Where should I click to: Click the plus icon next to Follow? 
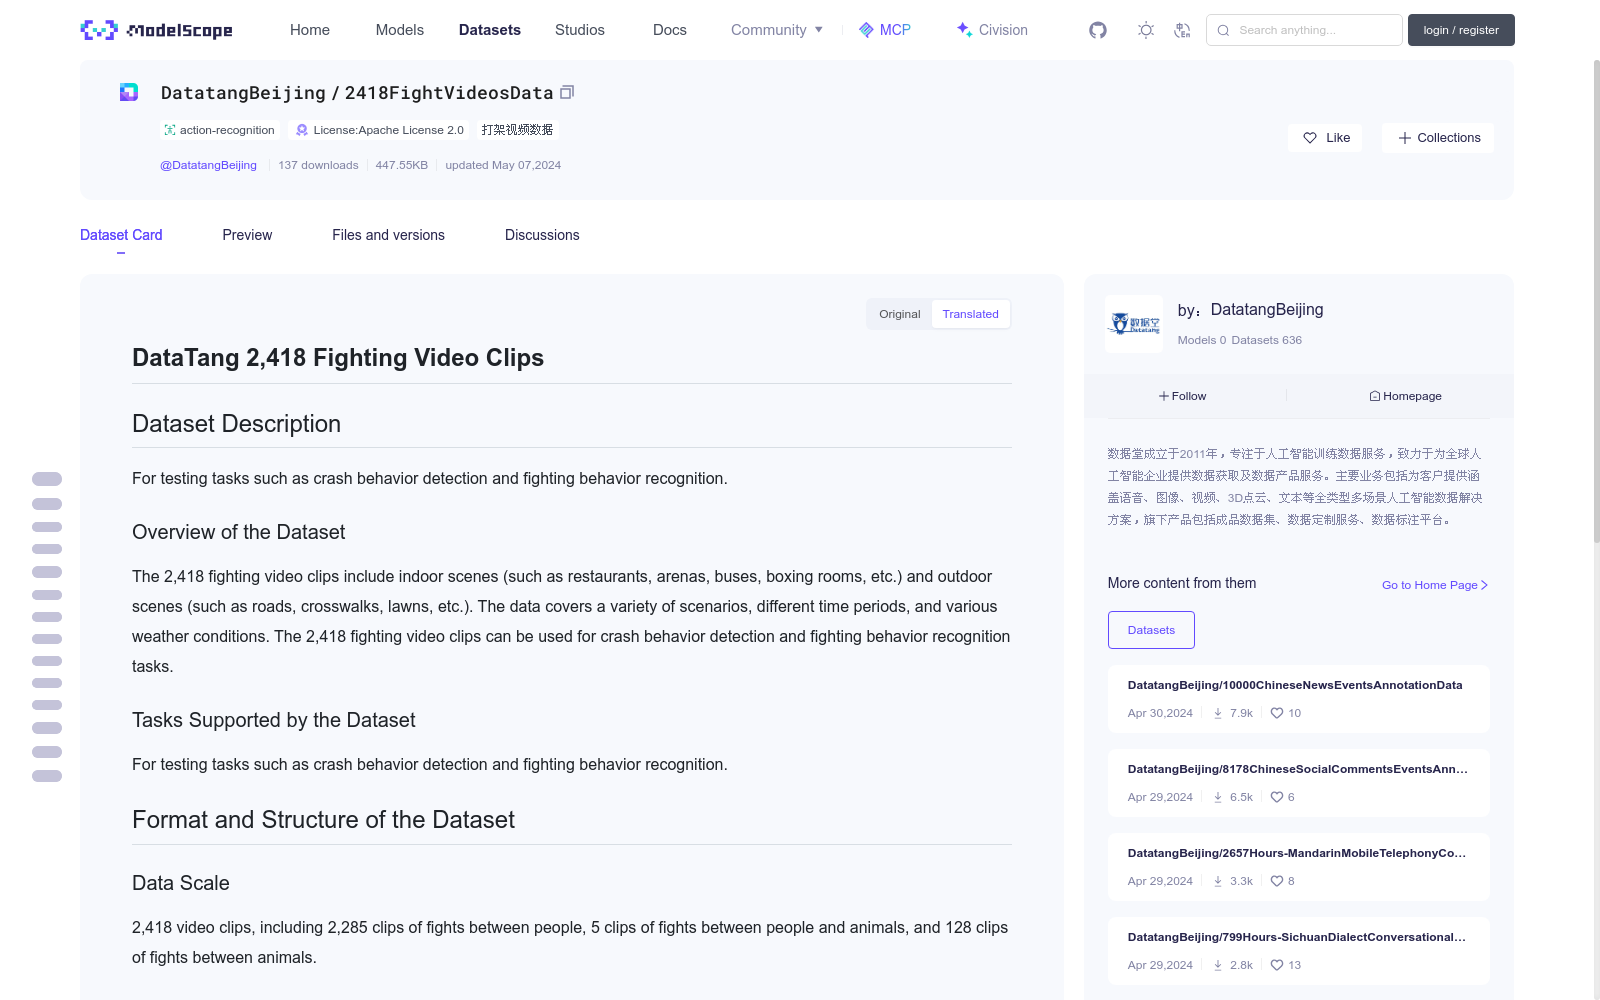1164,396
